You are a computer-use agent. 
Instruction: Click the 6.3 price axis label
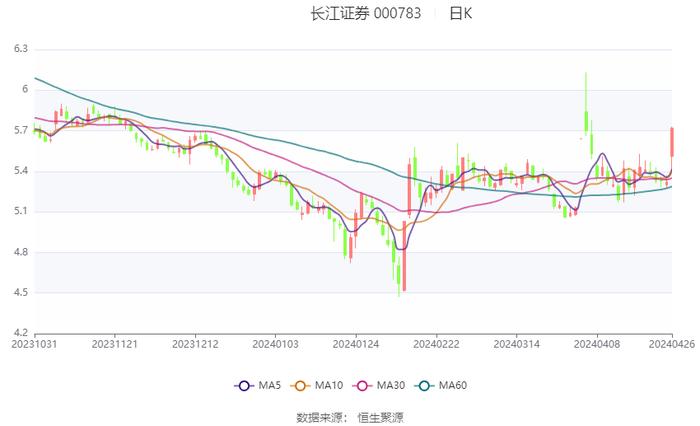(x=21, y=49)
